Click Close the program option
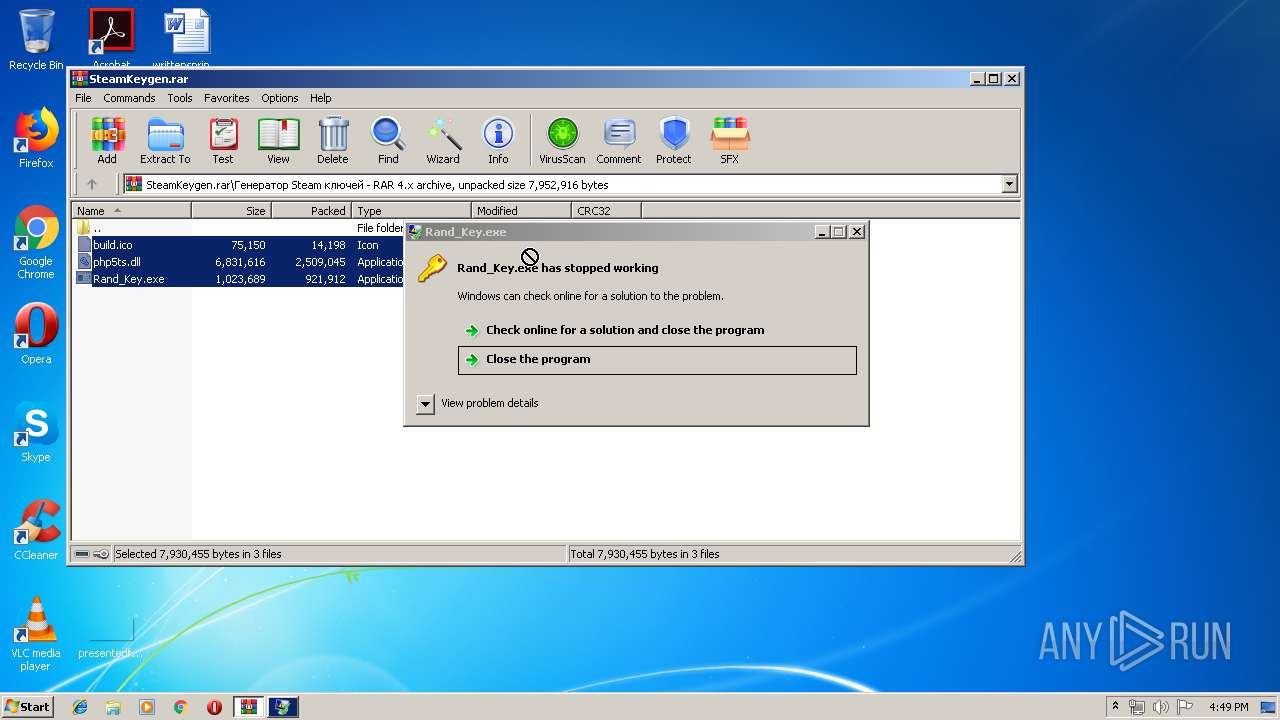Screen dimensions: 1280x720 pyautogui.click(x=657, y=360)
